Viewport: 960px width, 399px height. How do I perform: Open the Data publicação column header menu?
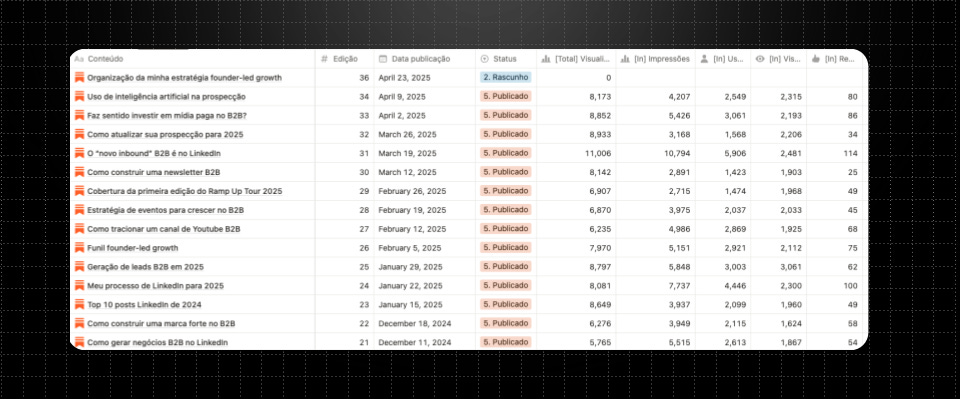(x=424, y=59)
